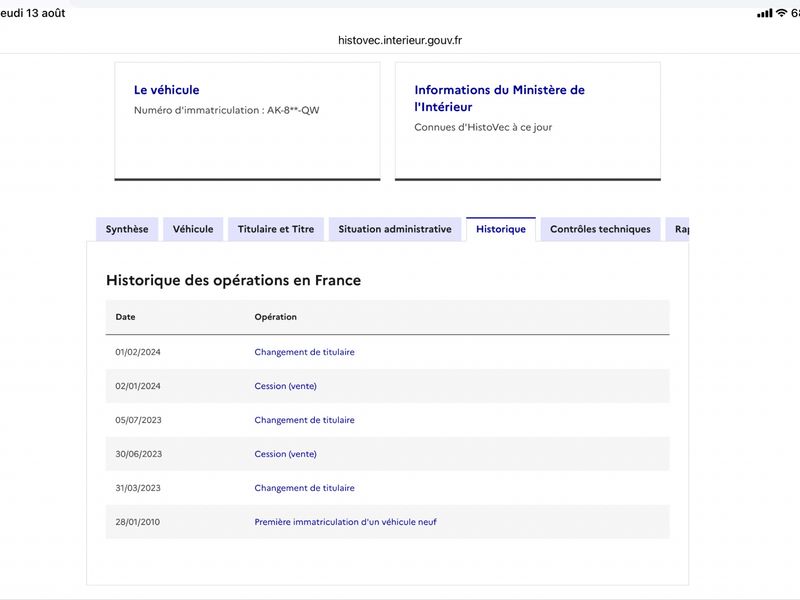Image resolution: width=800 pixels, height=600 pixels.
Task: Select the Informations du Ministère de l'Intérieur card
Action: coord(528,121)
